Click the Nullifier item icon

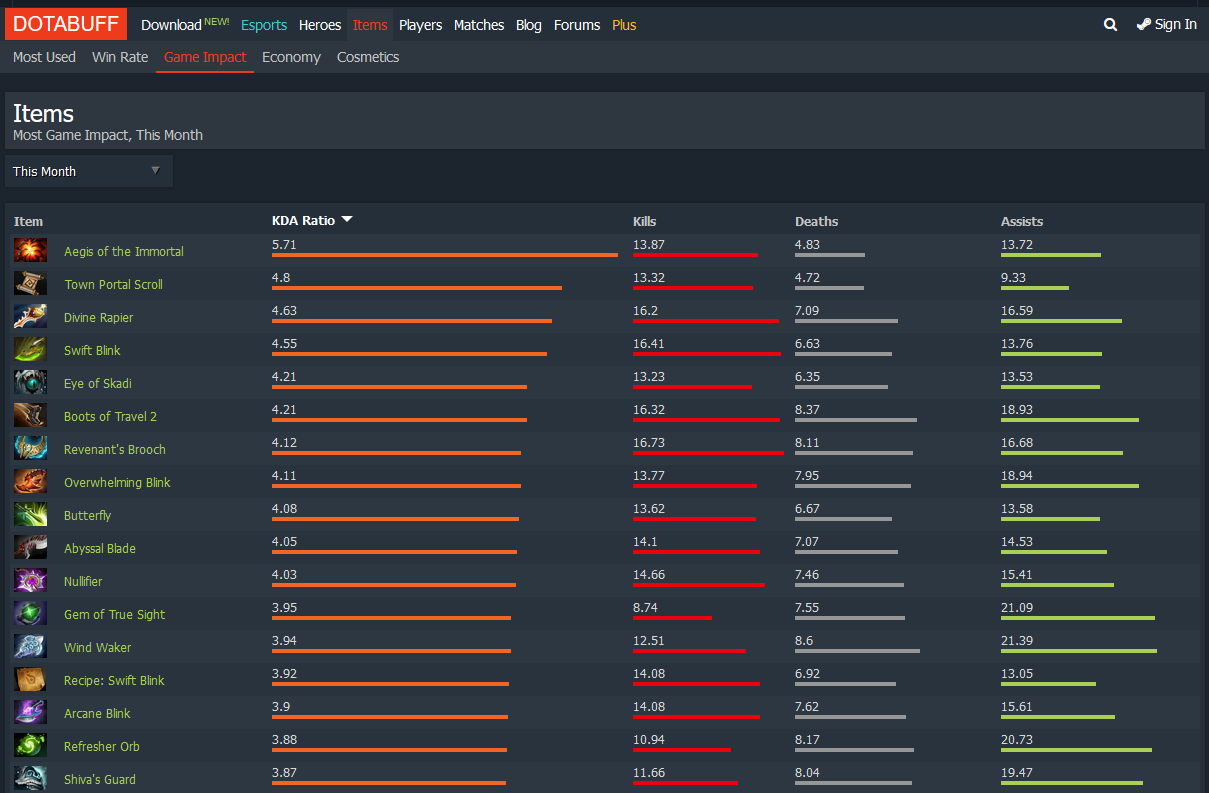30,581
